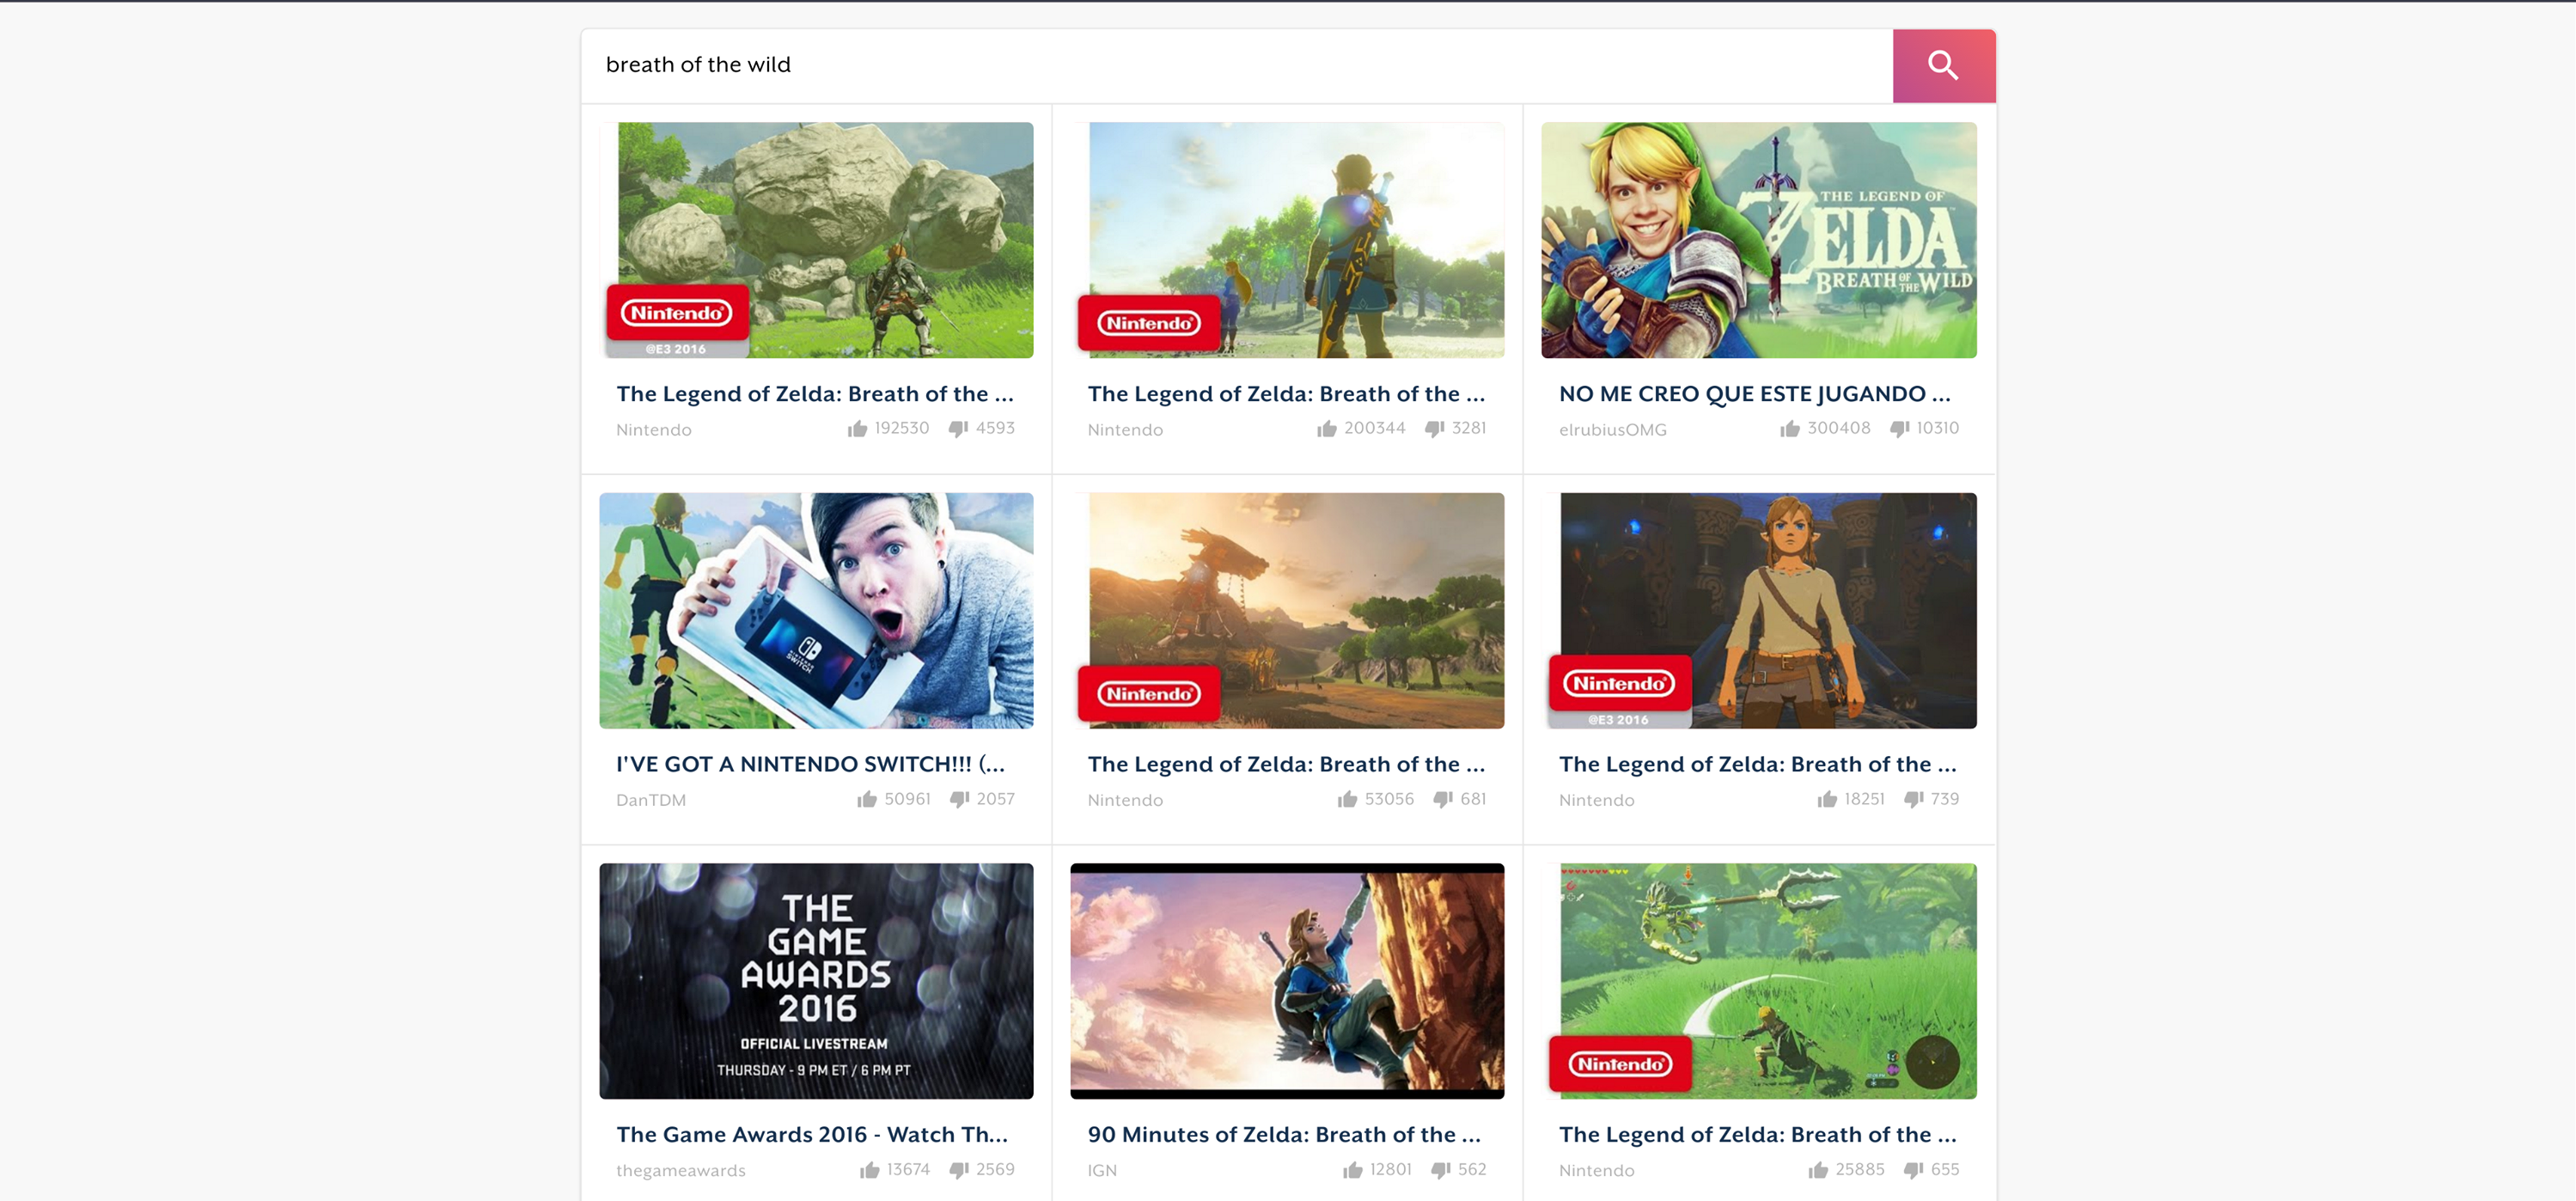This screenshot has width=2576, height=1201.
Task: Click thumbs-up icon on IGN video
Action: [x=1352, y=1170]
